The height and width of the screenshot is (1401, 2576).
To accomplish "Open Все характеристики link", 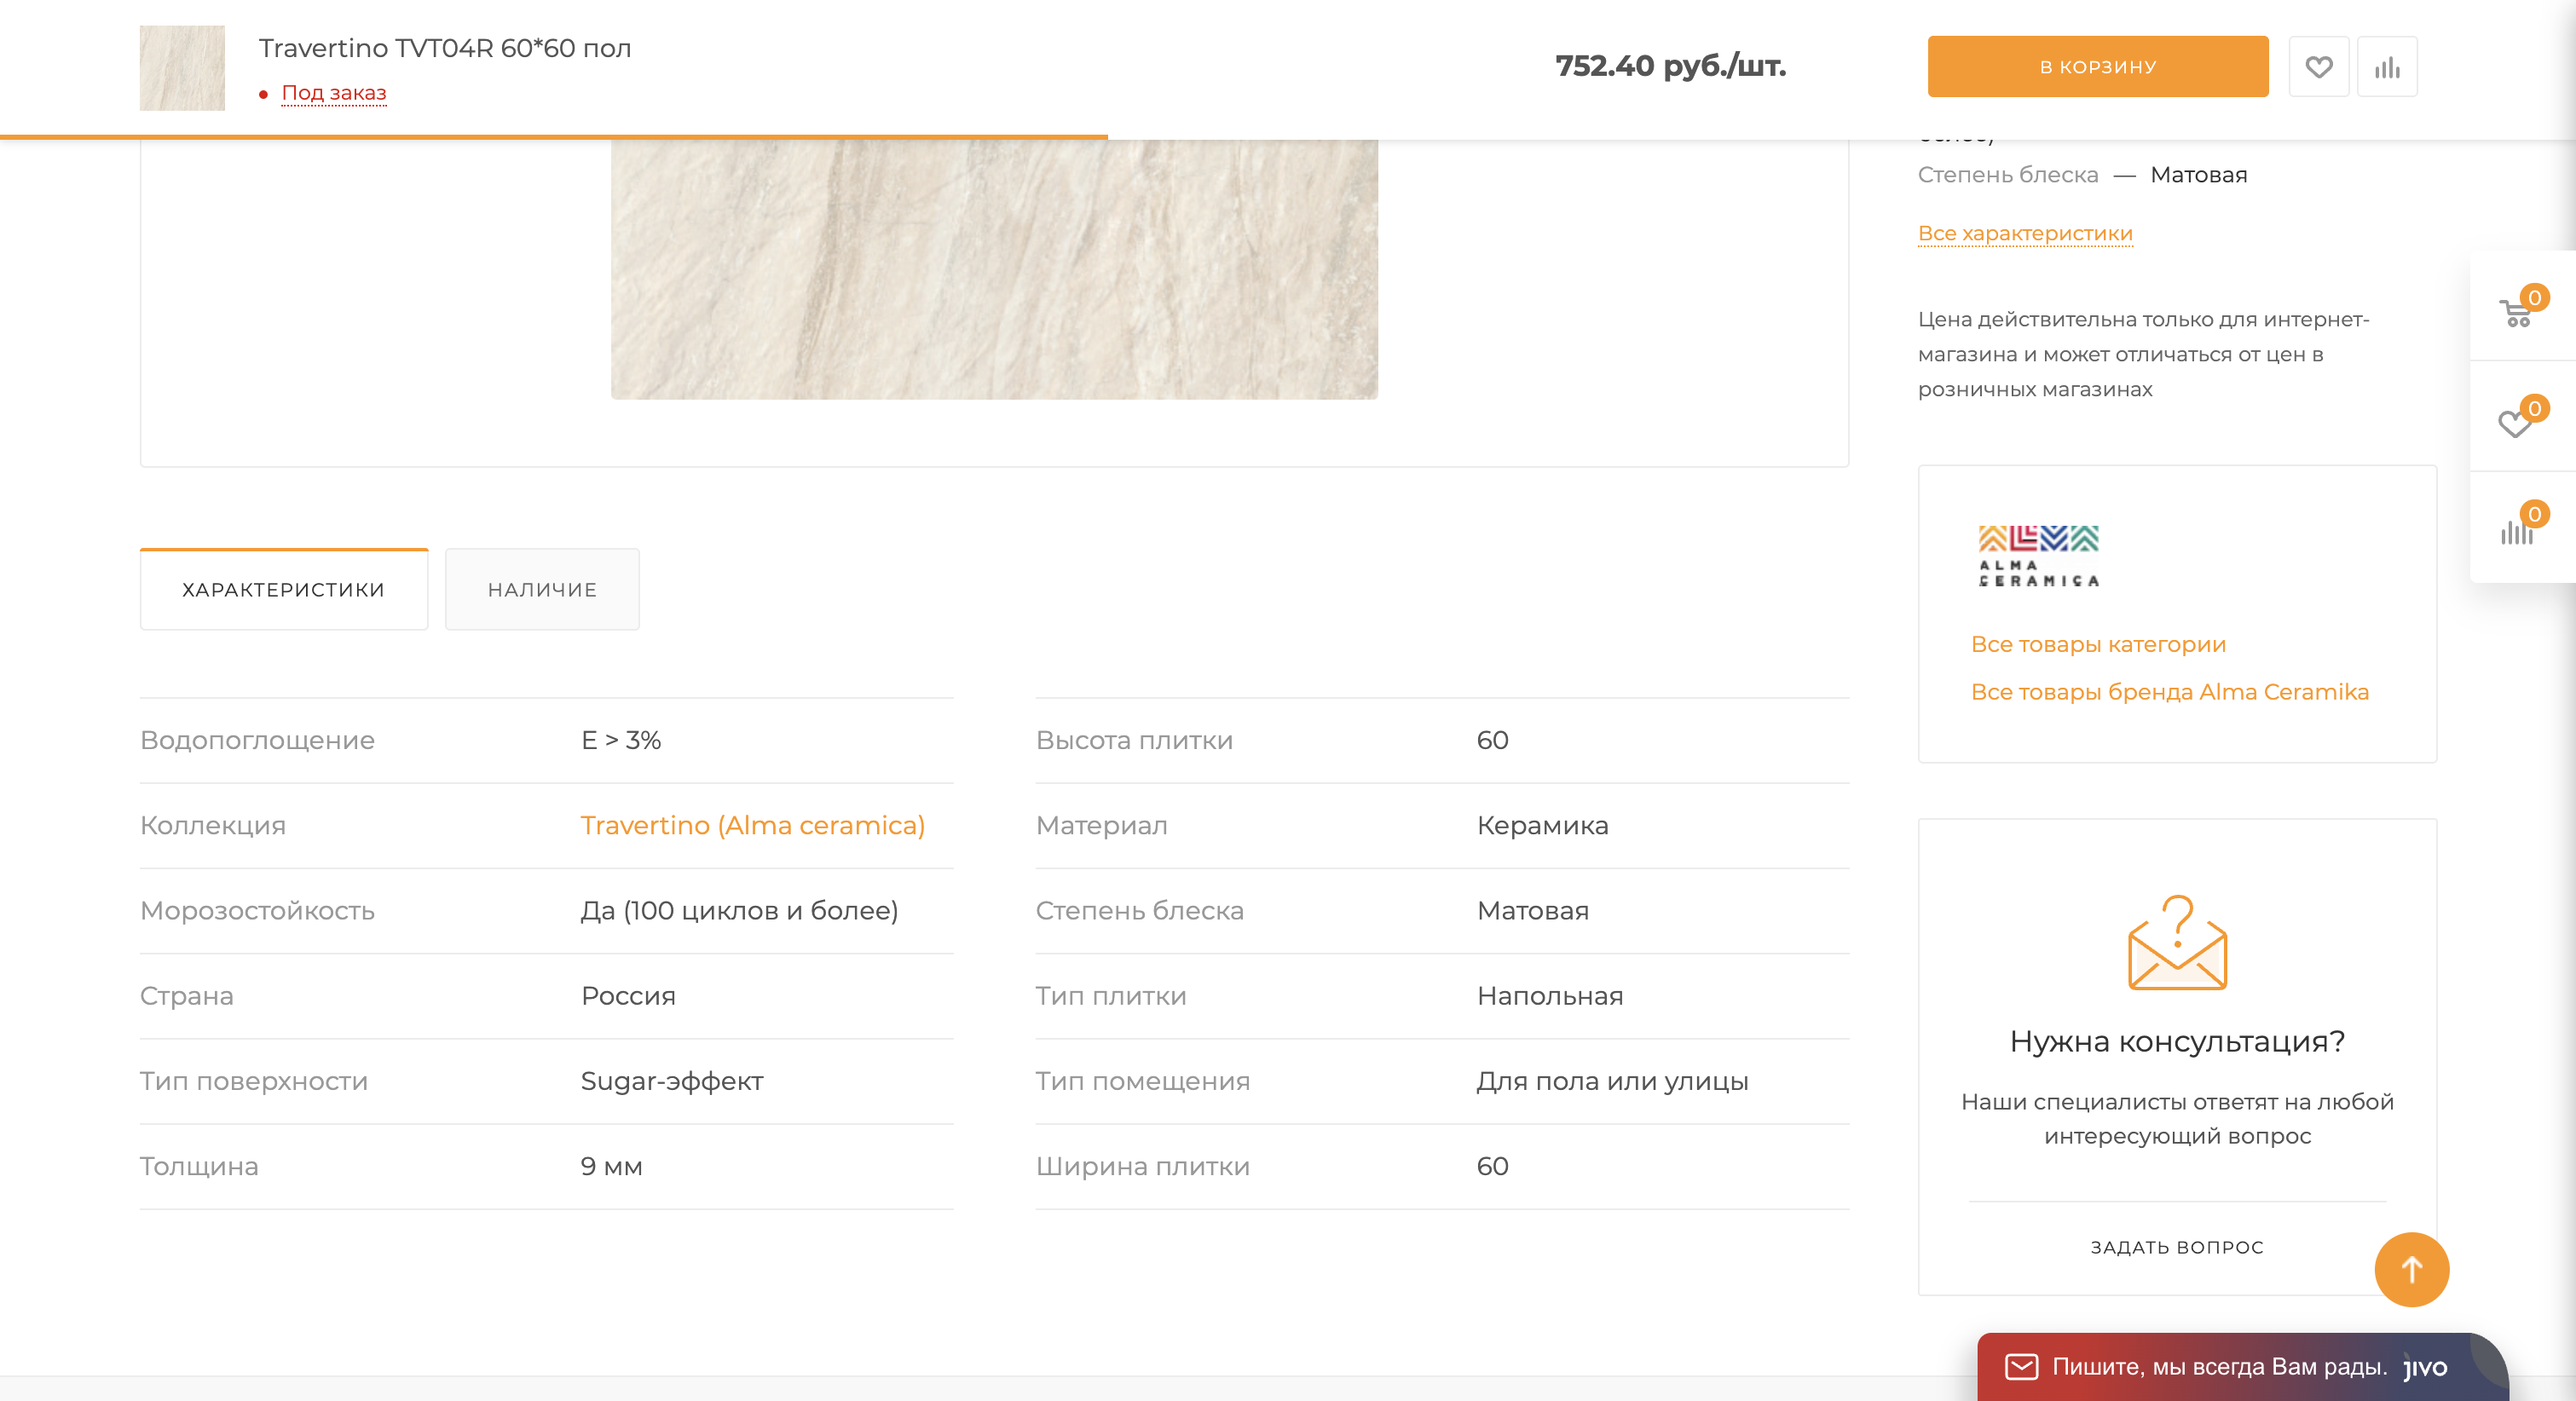I will tap(2025, 233).
